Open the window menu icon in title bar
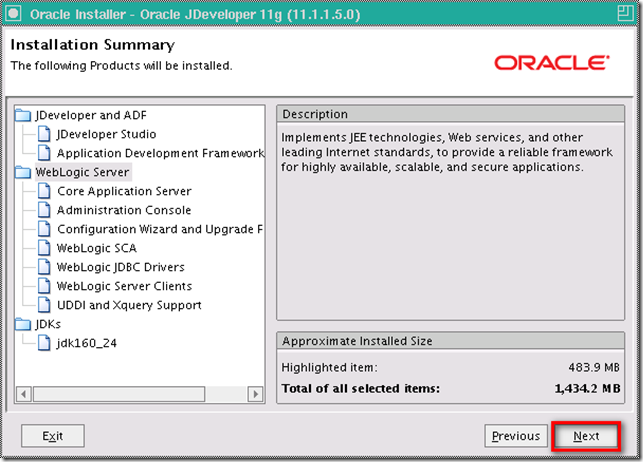This screenshot has height=462, width=643. coord(13,14)
